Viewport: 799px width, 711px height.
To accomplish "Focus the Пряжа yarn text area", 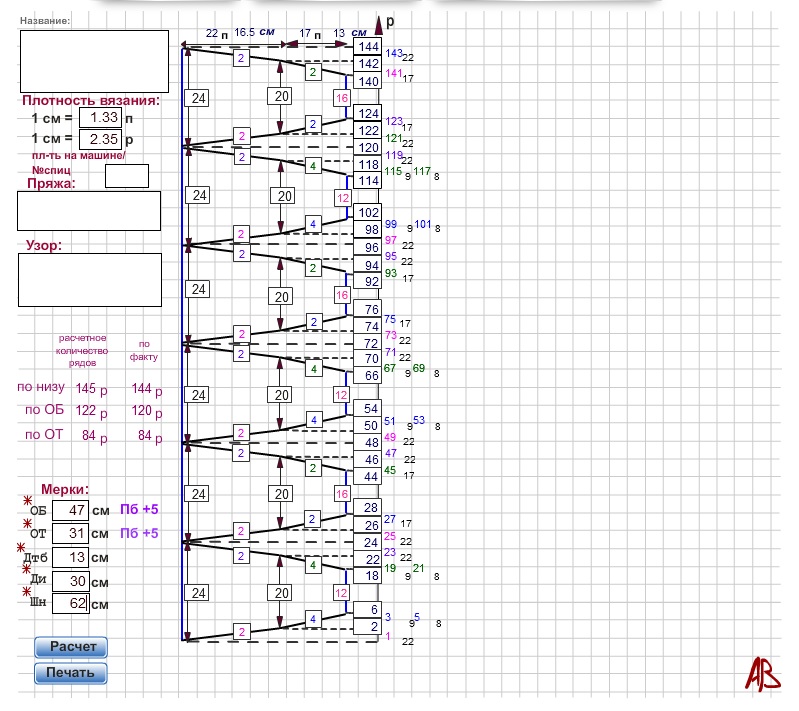I will pyautogui.click(x=89, y=211).
